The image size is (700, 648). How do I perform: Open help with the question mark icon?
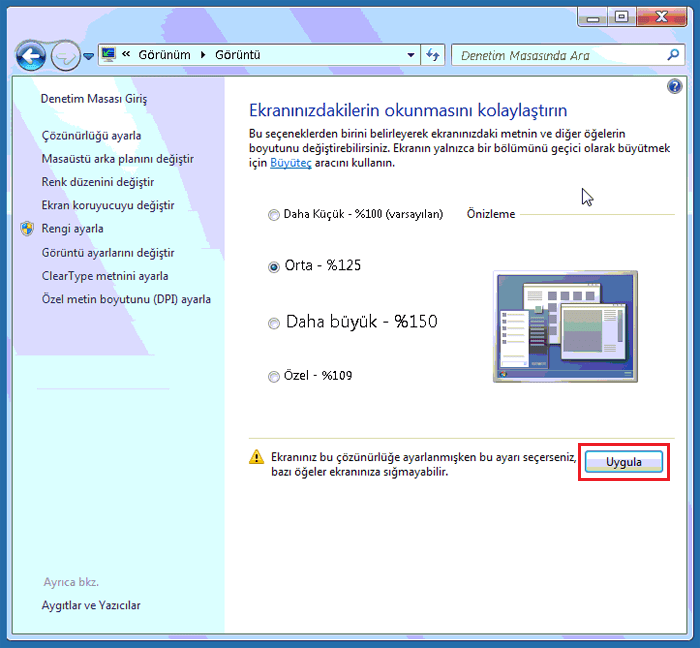tap(674, 86)
